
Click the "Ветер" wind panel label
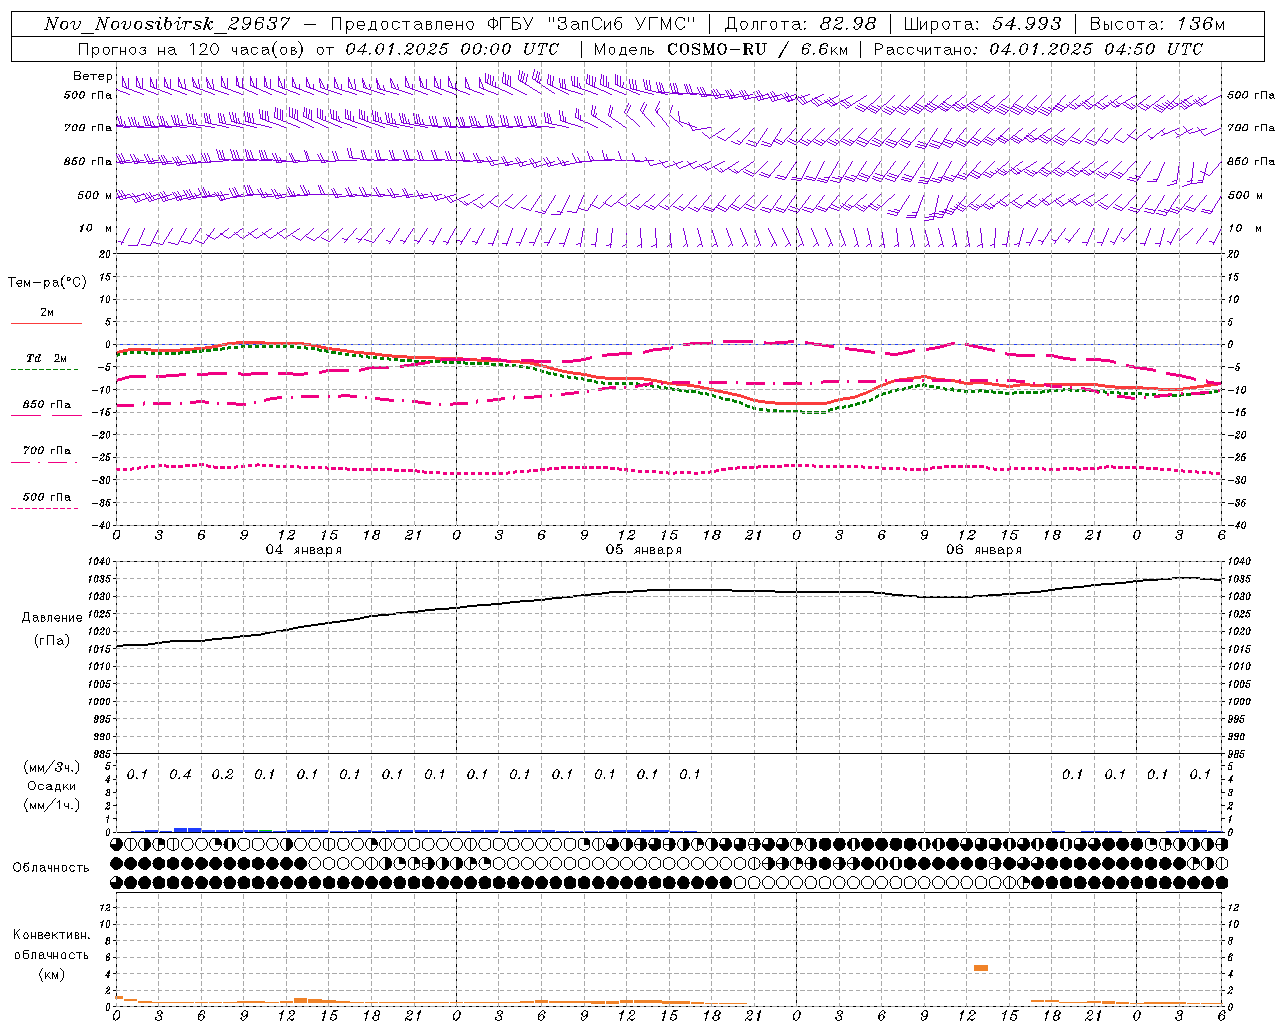pos(92,76)
